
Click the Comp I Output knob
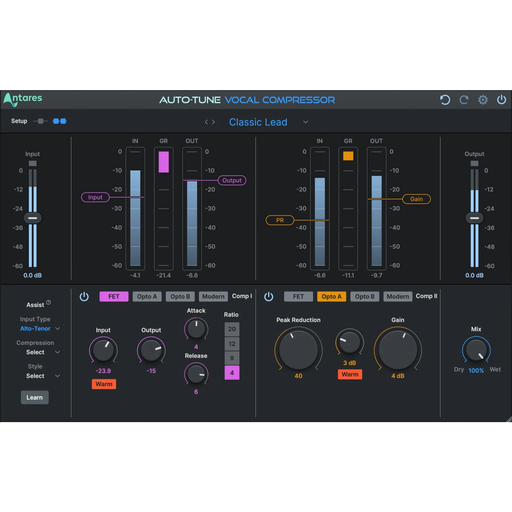tap(151, 350)
